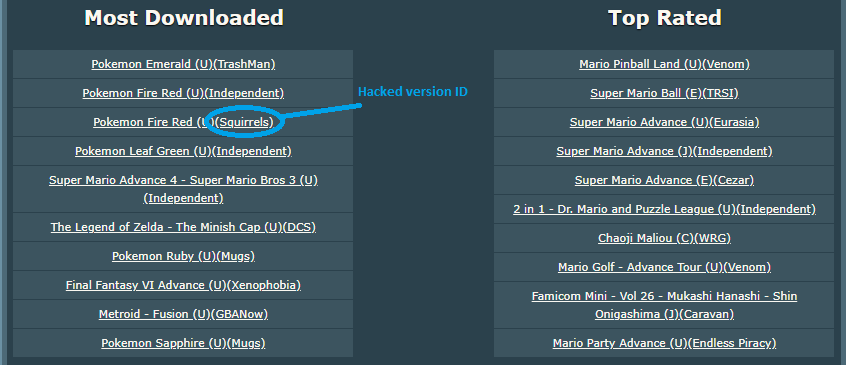The width and height of the screenshot is (846, 365).
Task: Open Mario Golf - Advance Tour (U)(Venom)
Action: (665, 267)
